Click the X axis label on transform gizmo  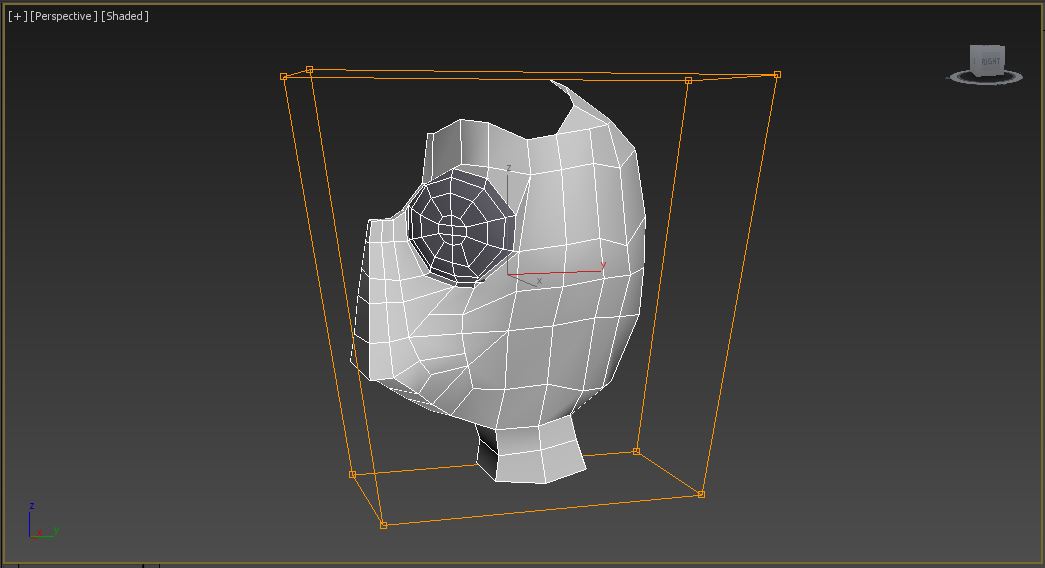[x=539, y=282]
